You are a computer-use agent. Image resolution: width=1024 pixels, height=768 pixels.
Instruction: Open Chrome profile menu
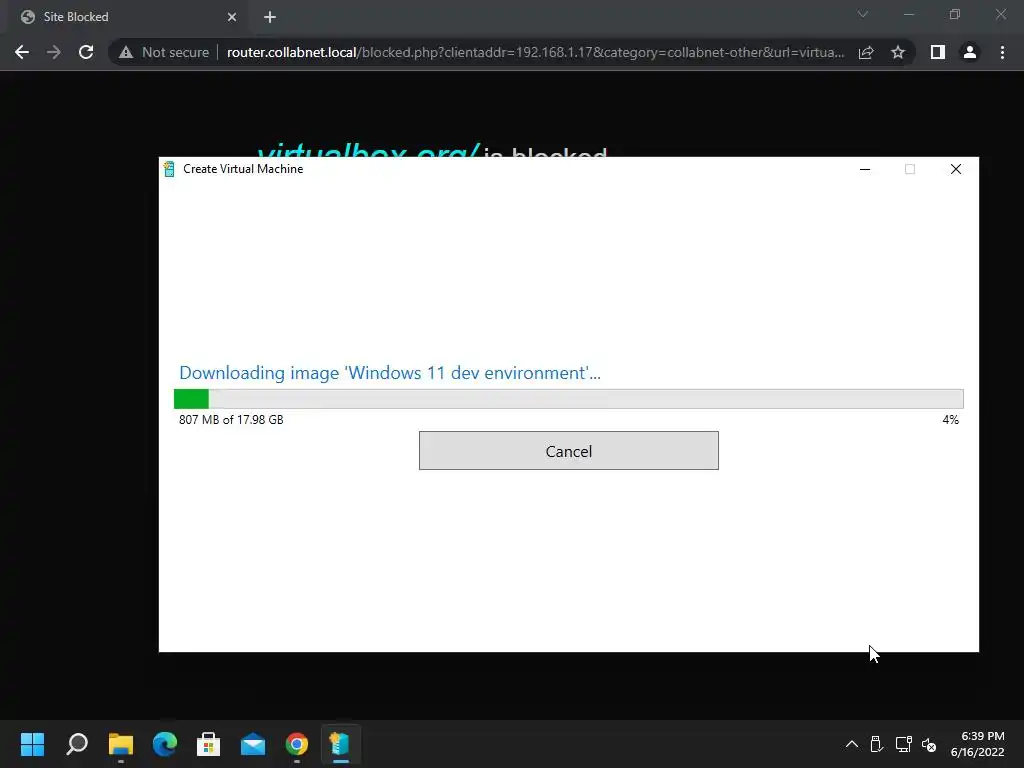click(x=970, y=52)
